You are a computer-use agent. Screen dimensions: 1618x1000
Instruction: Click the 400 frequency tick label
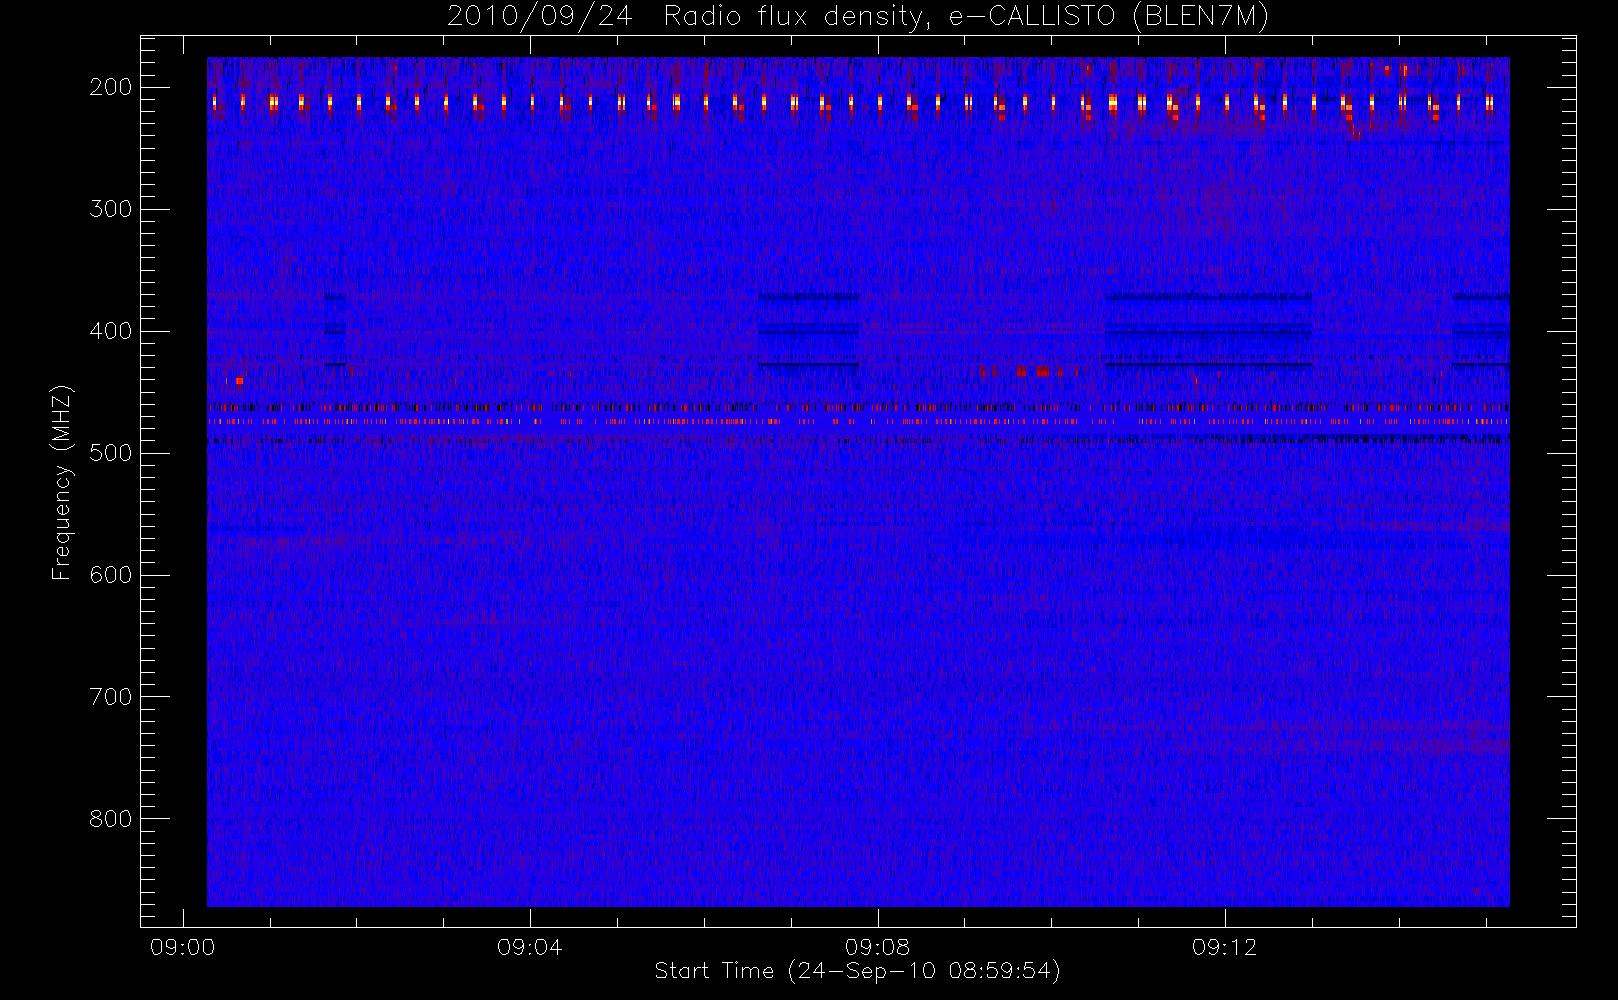(x=111, y=331)
